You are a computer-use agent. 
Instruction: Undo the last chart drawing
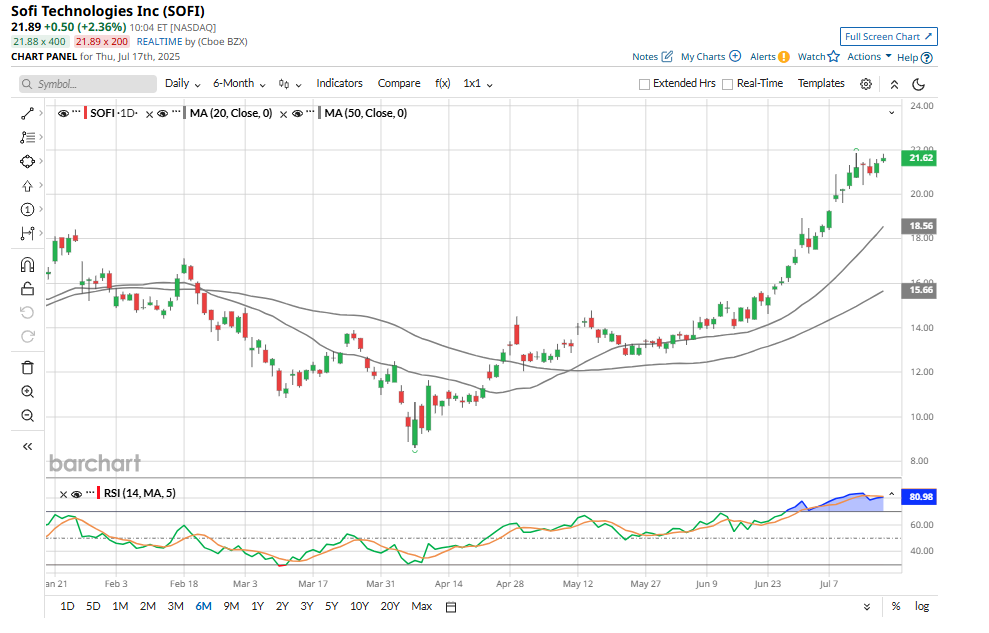27,312
